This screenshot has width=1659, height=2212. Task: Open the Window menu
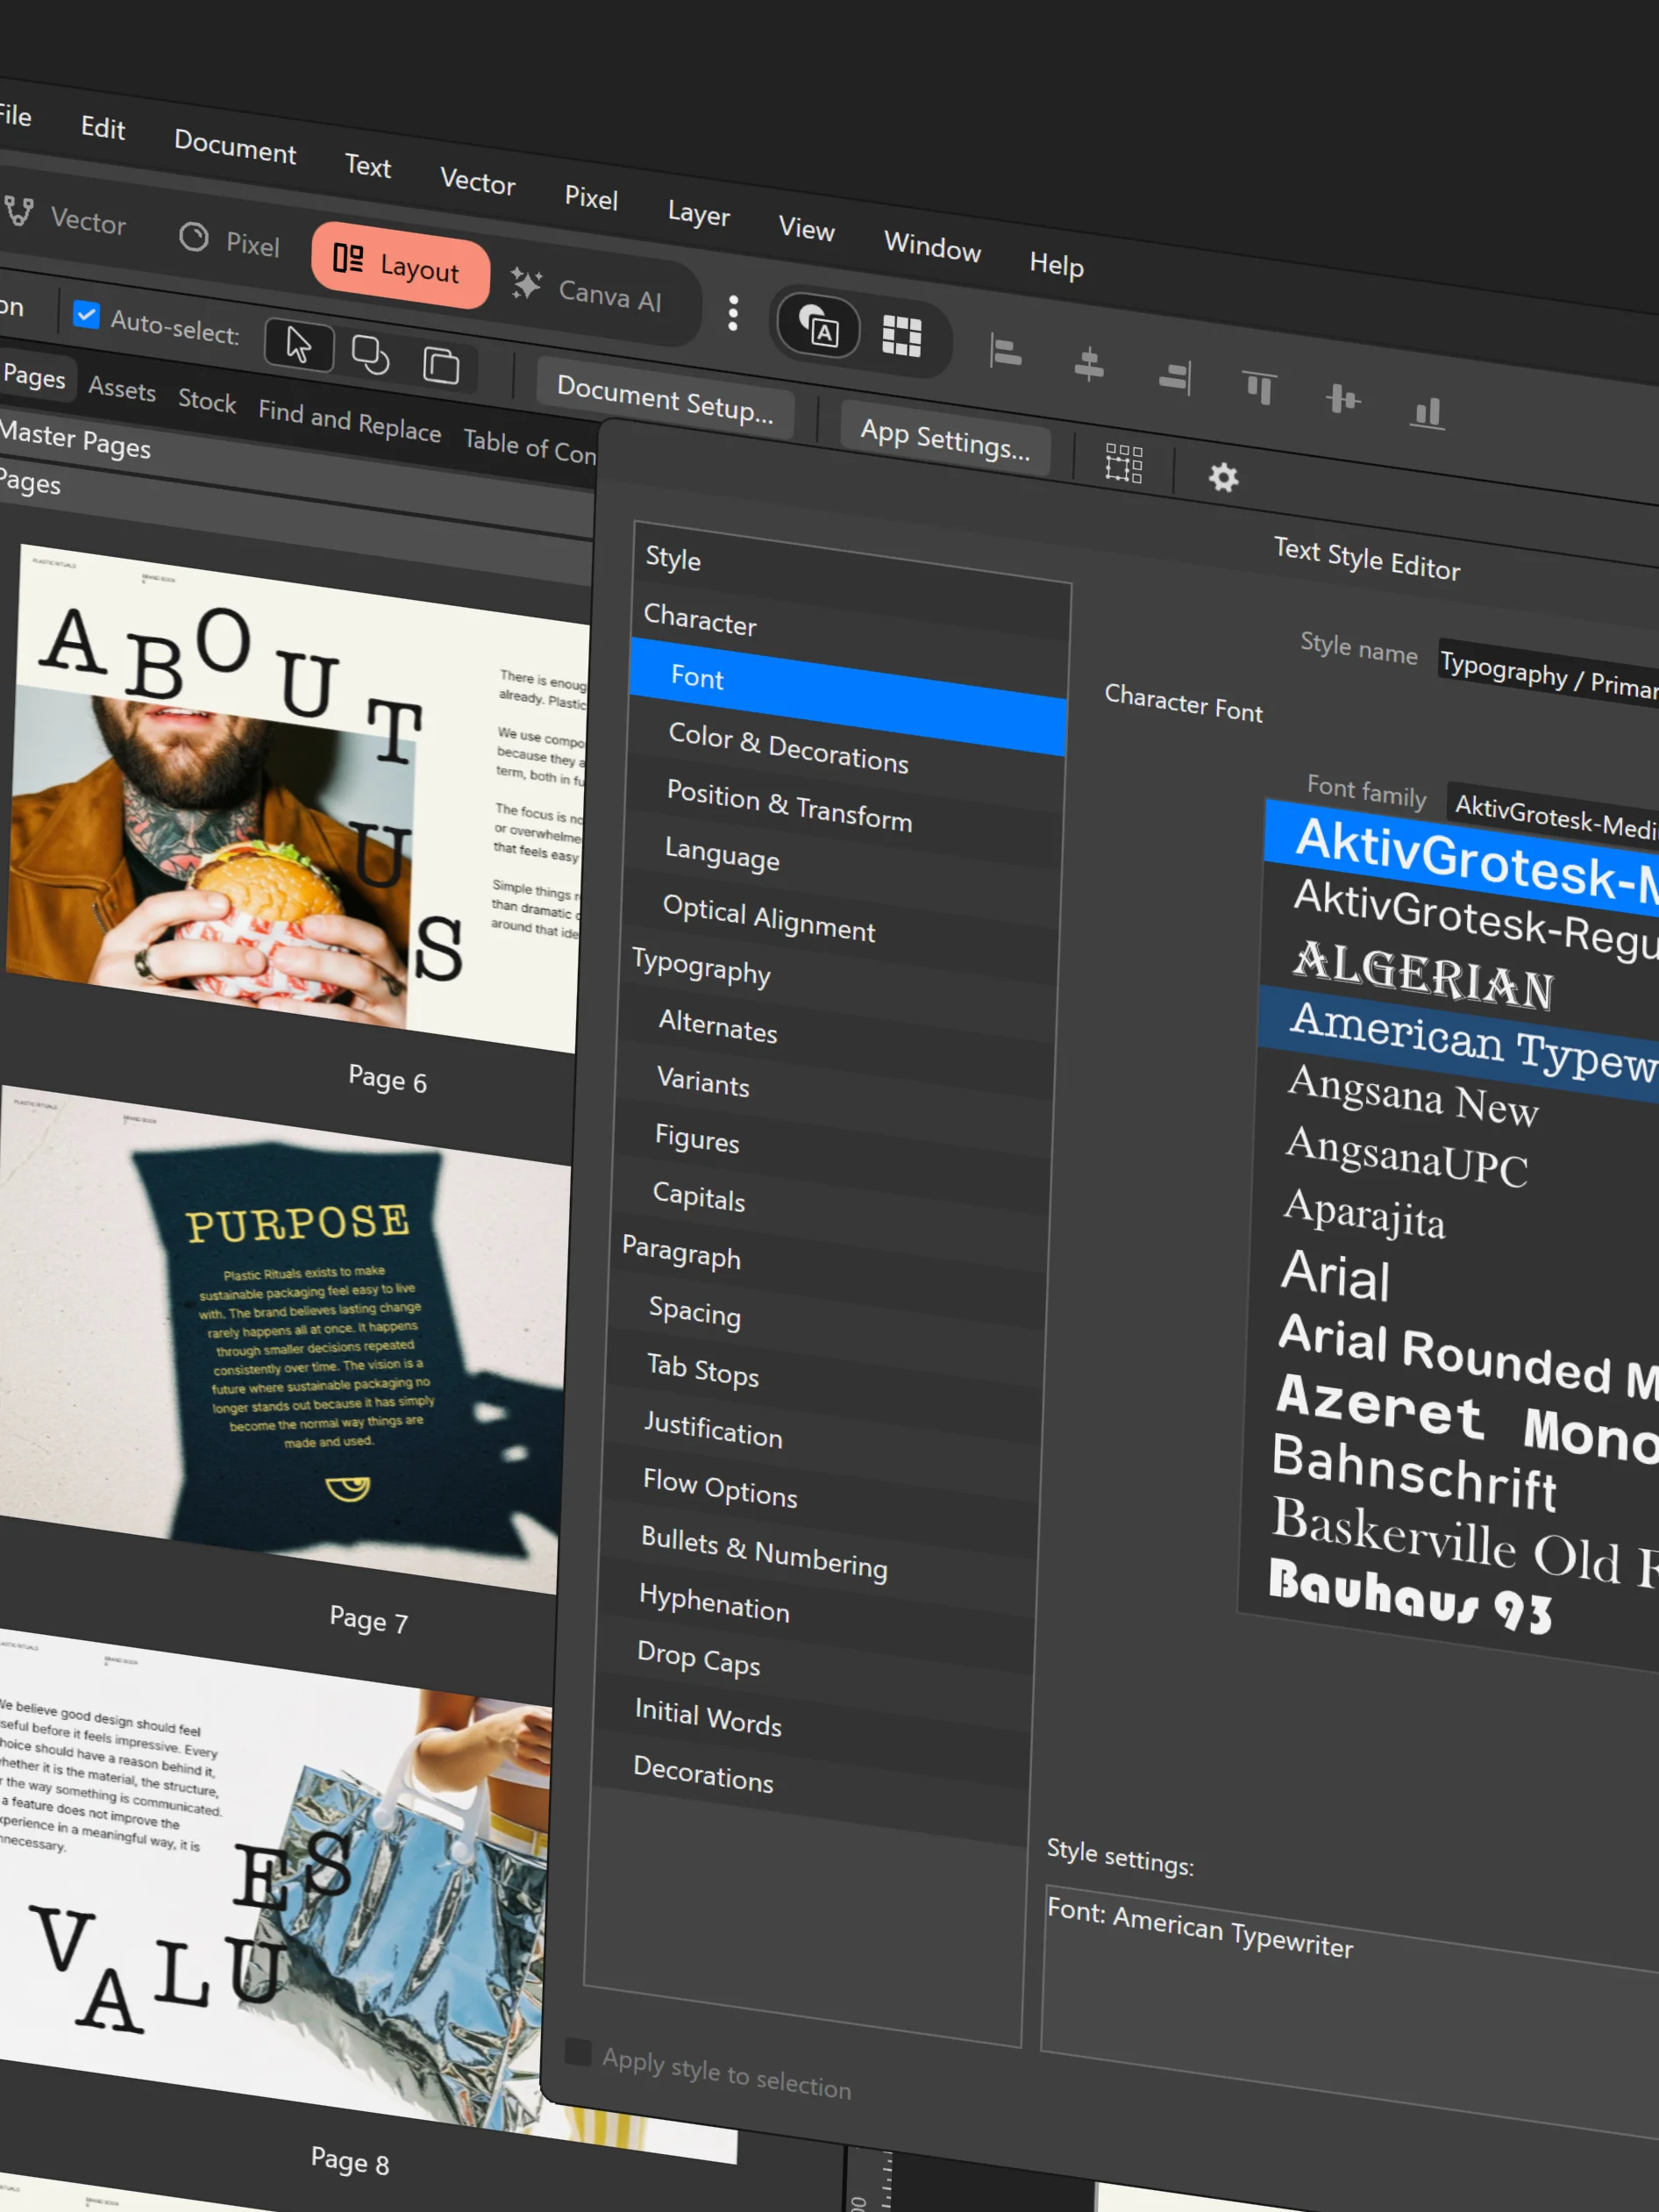click(932, 246)
